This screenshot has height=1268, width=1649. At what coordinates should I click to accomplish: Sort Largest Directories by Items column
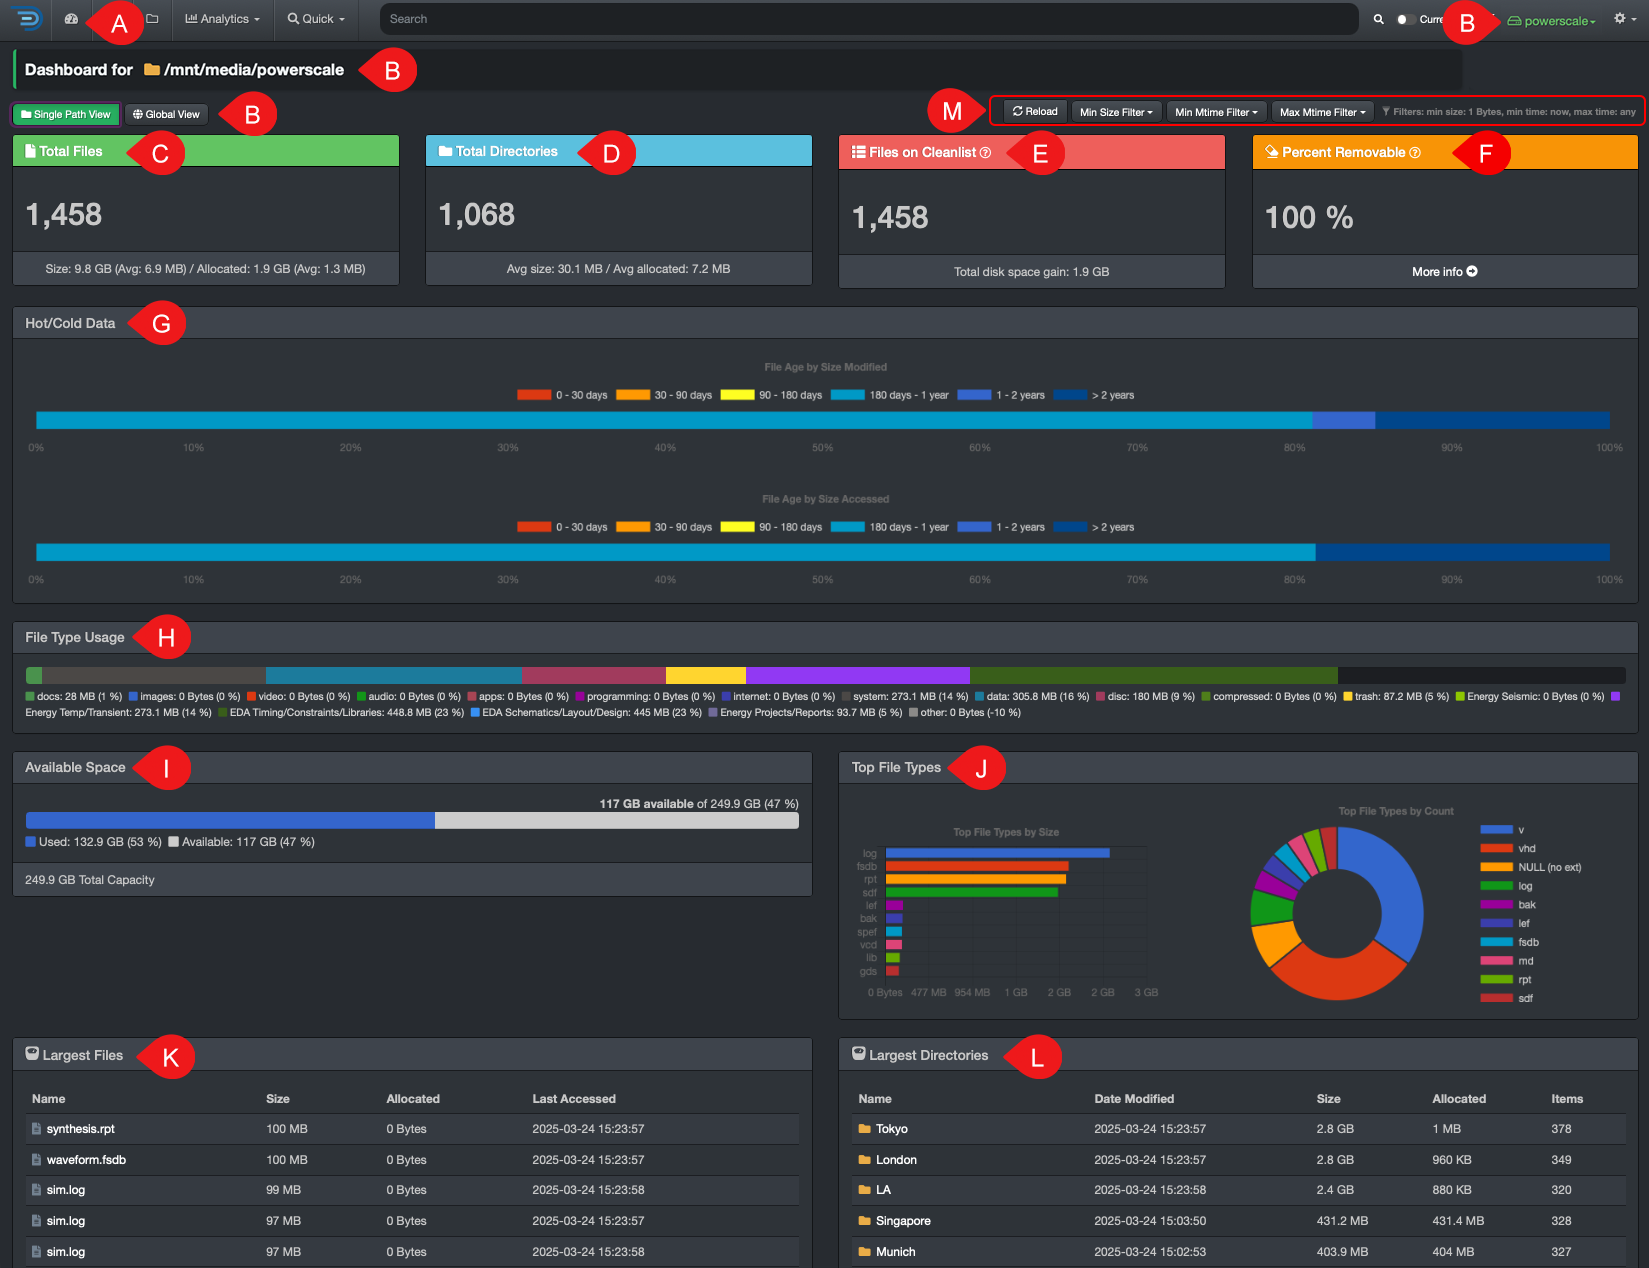(1567, 1099)
